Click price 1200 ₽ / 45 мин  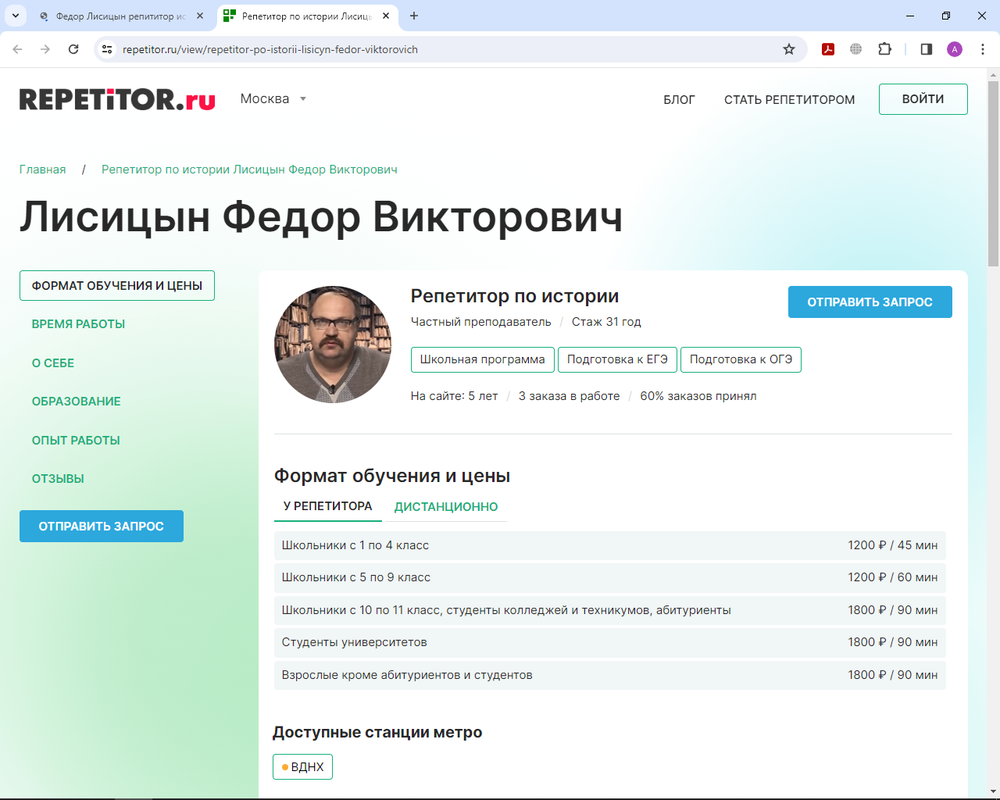point(892,545)
